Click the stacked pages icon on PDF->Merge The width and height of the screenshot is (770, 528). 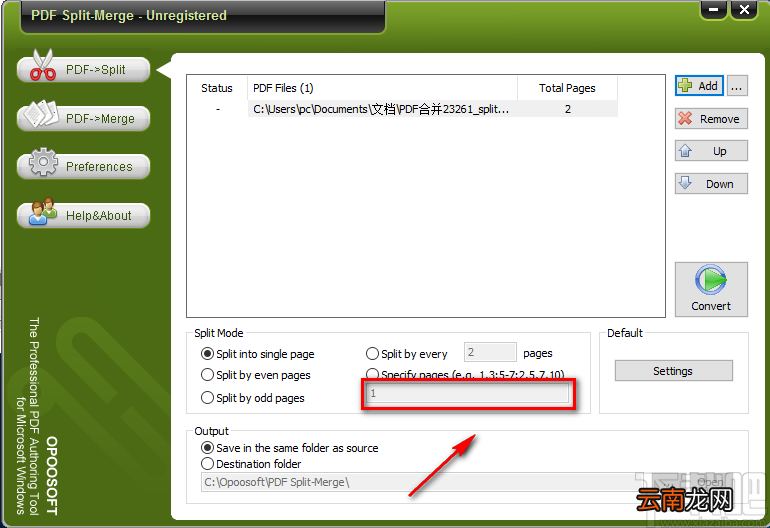tap(41, 114)
